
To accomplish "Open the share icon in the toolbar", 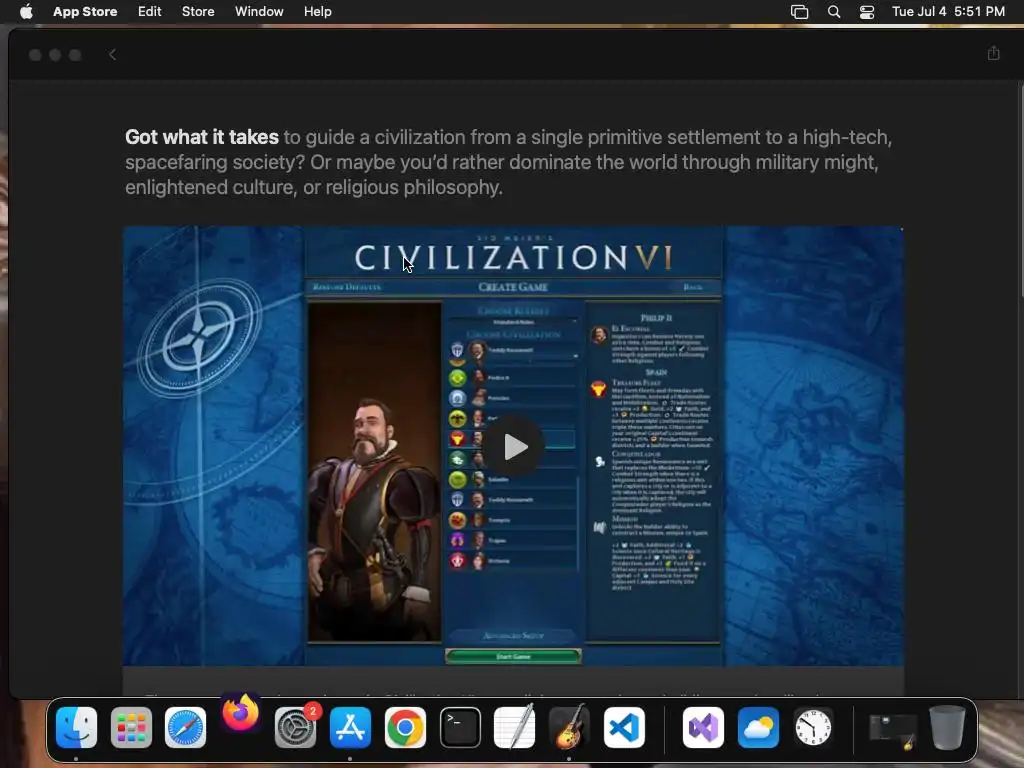I will point(993,54).
